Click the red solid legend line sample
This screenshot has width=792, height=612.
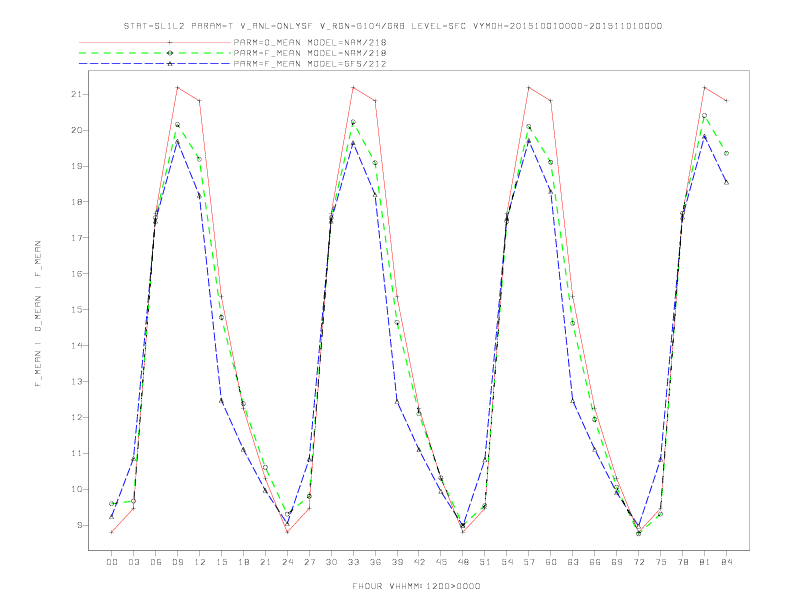pyautogui.click(x=155, y=42)
